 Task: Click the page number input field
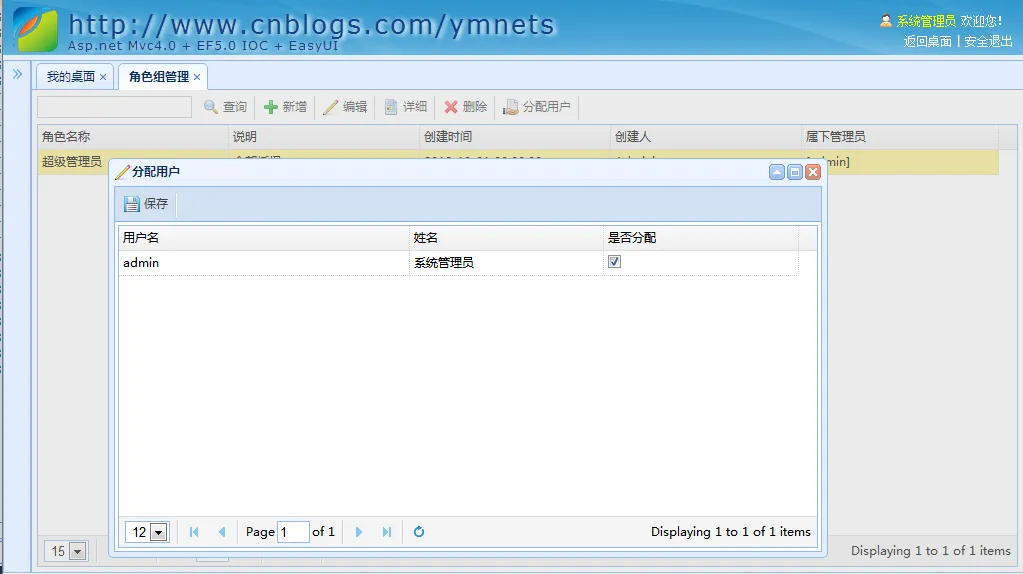[293, 532]
